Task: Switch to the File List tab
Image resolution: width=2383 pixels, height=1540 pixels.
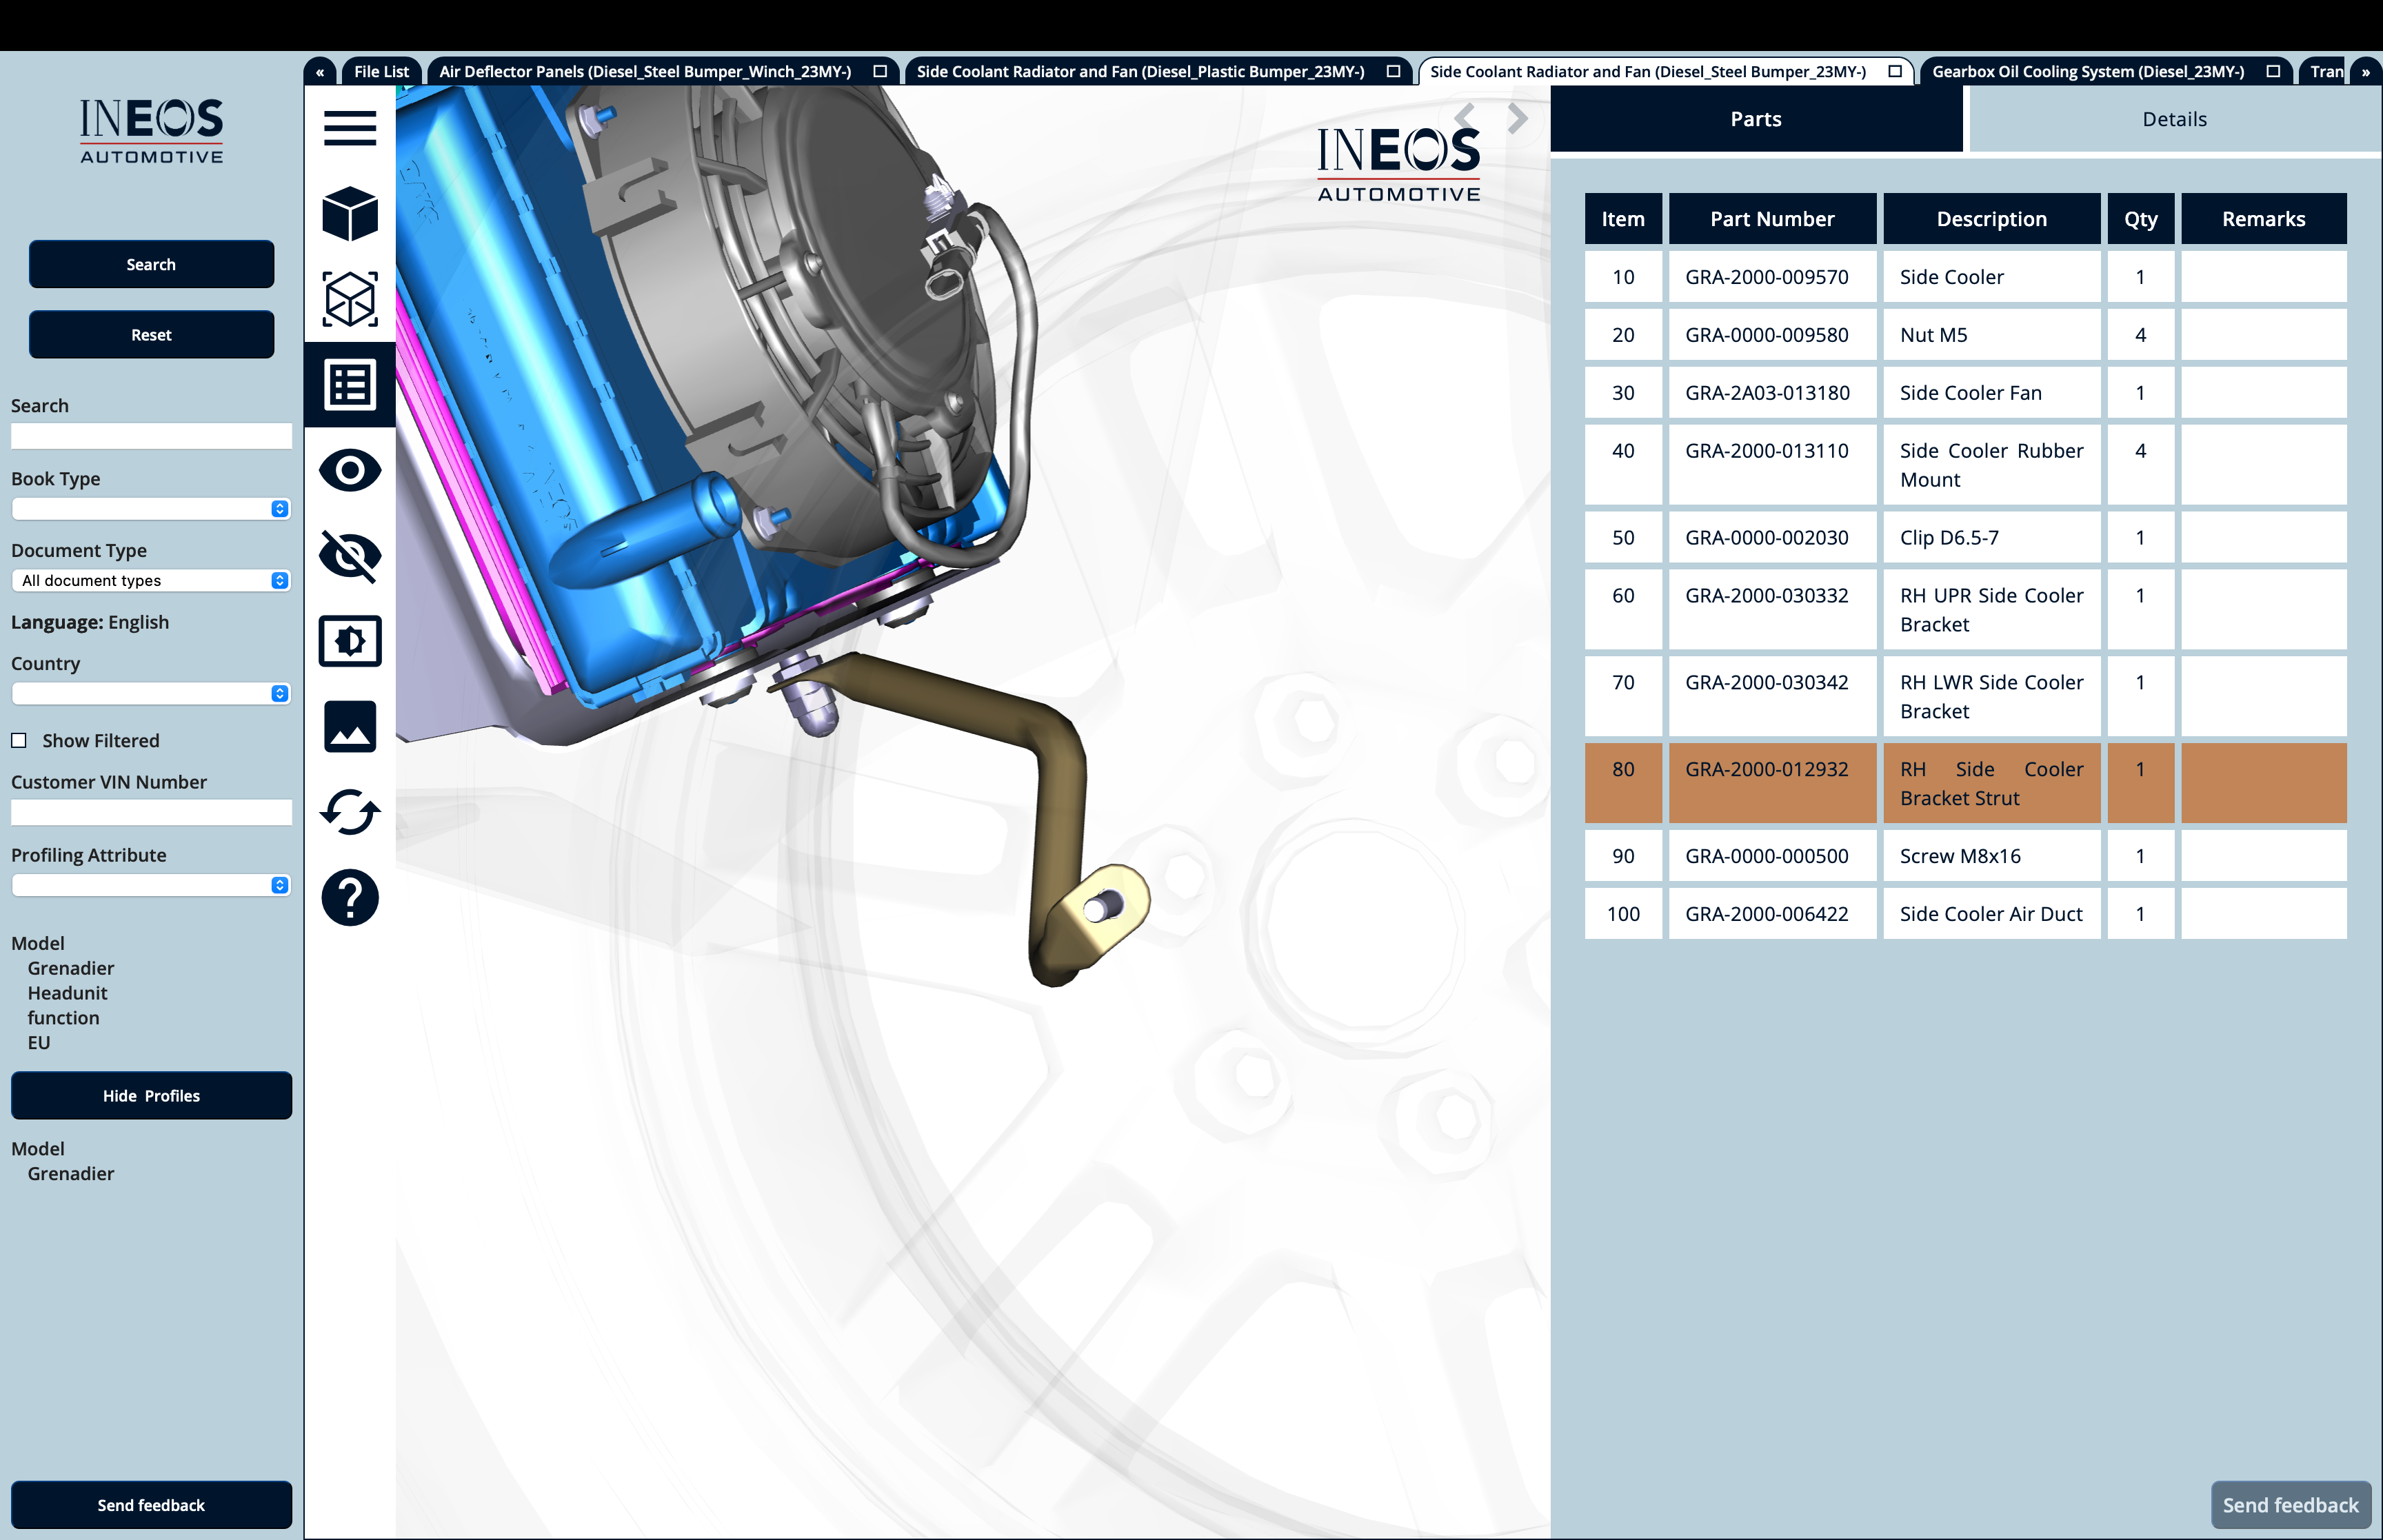Action: [381, 71]
